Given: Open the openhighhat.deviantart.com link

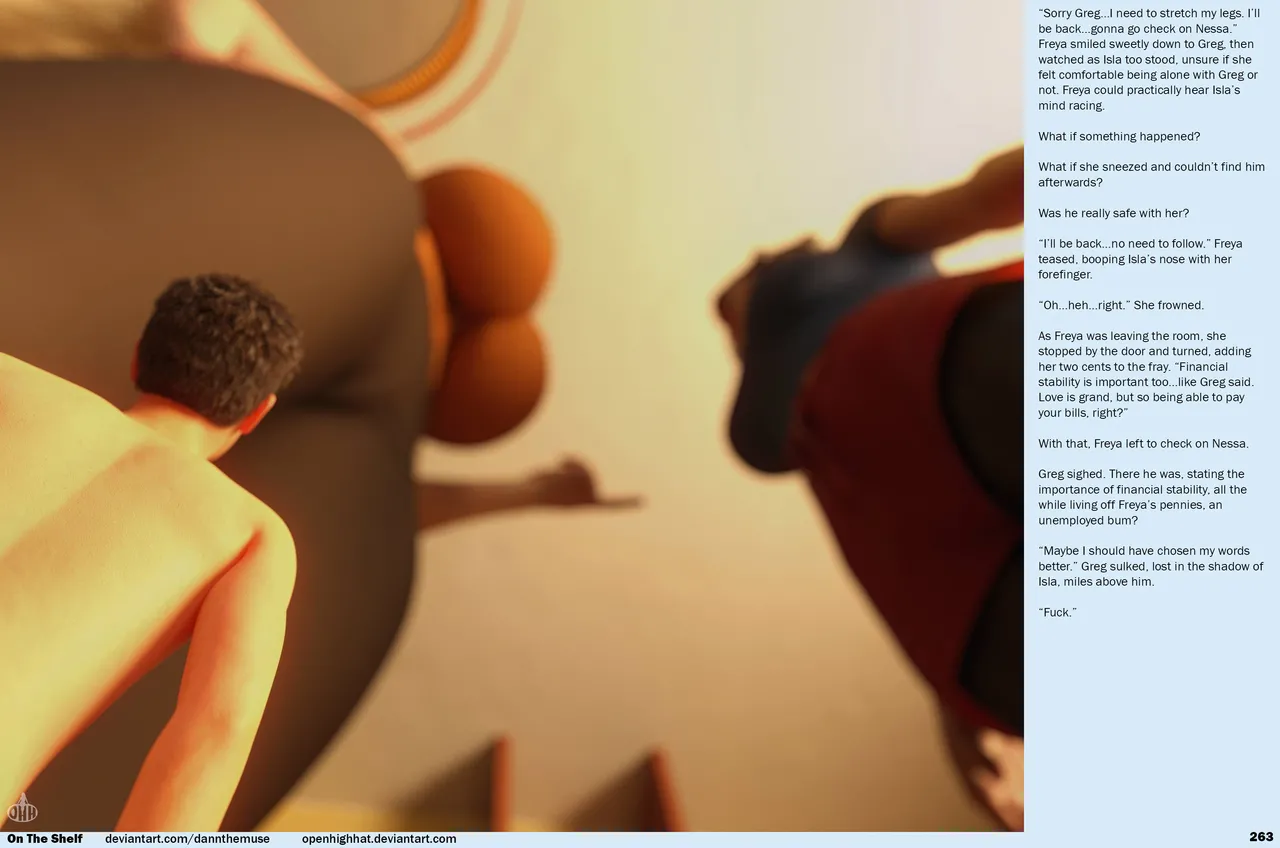Looking at the screenshot, I should point(379,839).
